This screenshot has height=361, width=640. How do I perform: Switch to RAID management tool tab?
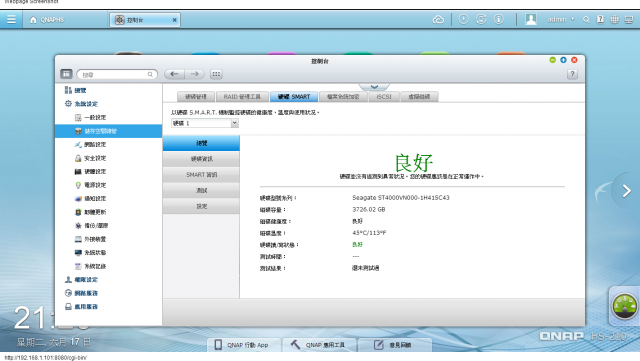[242, 97]
